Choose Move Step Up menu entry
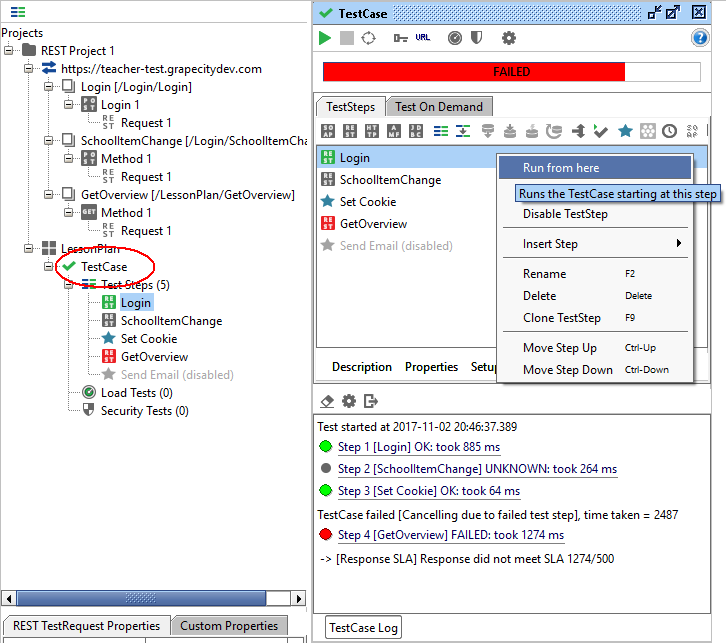Screen dimensions: 726x643 pos(595,348)
